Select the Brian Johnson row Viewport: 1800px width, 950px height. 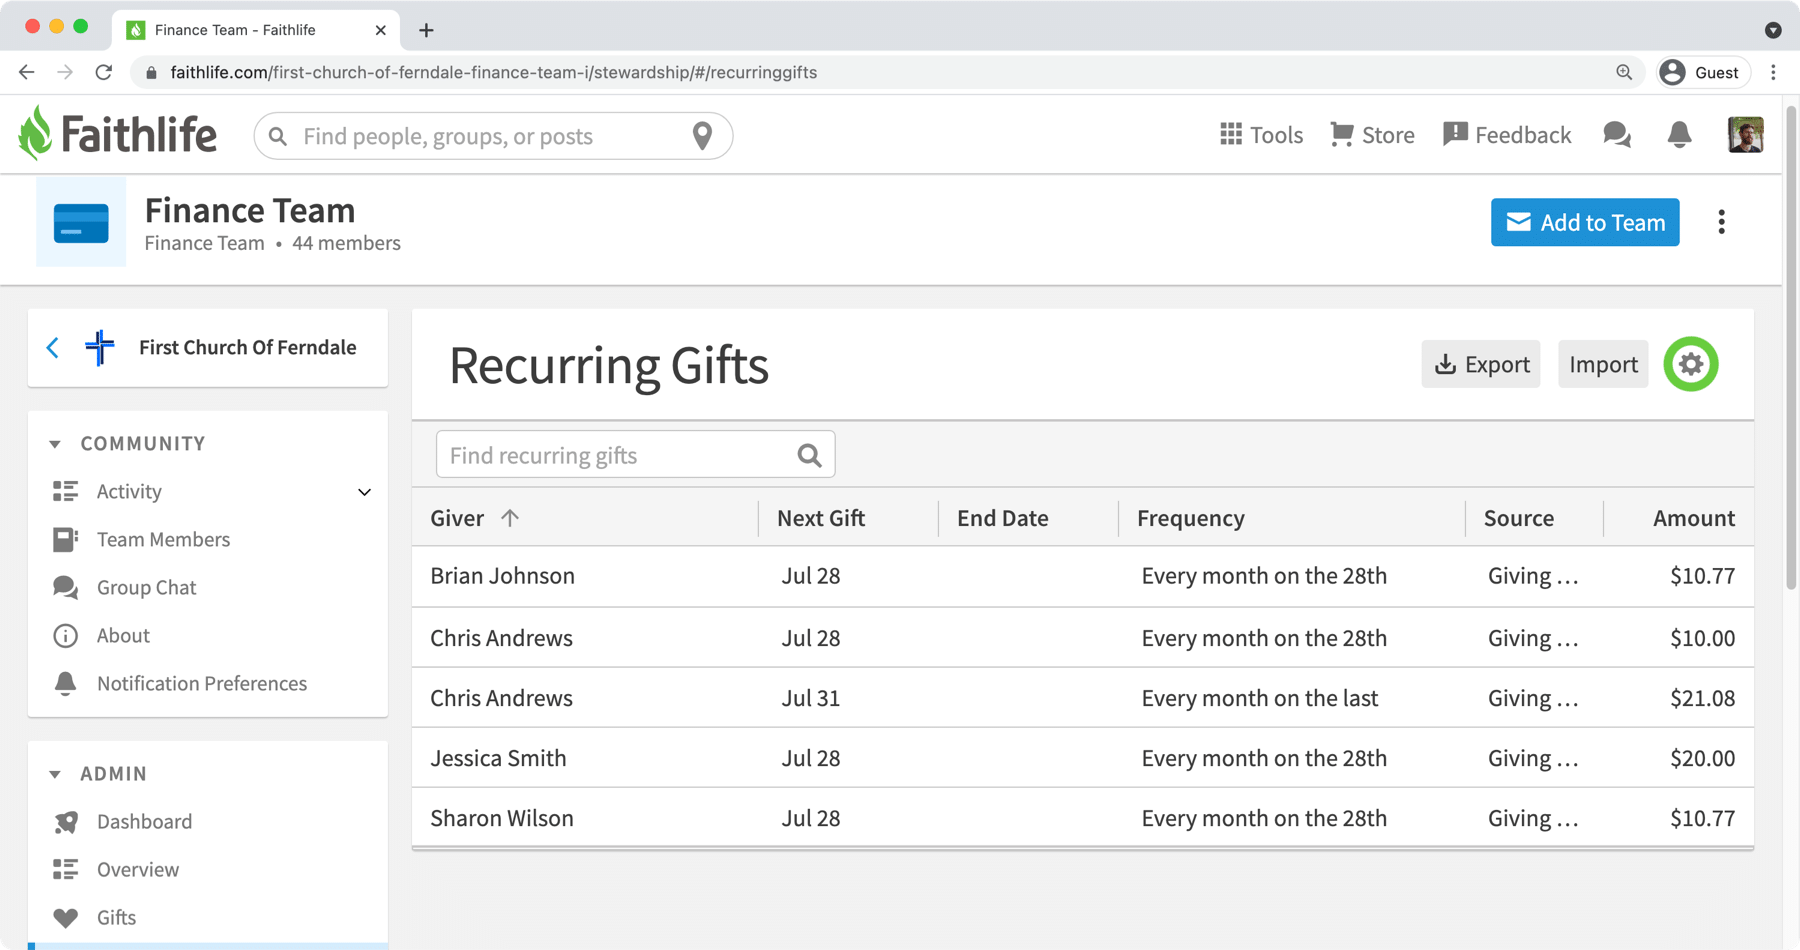click(1082, 576)
